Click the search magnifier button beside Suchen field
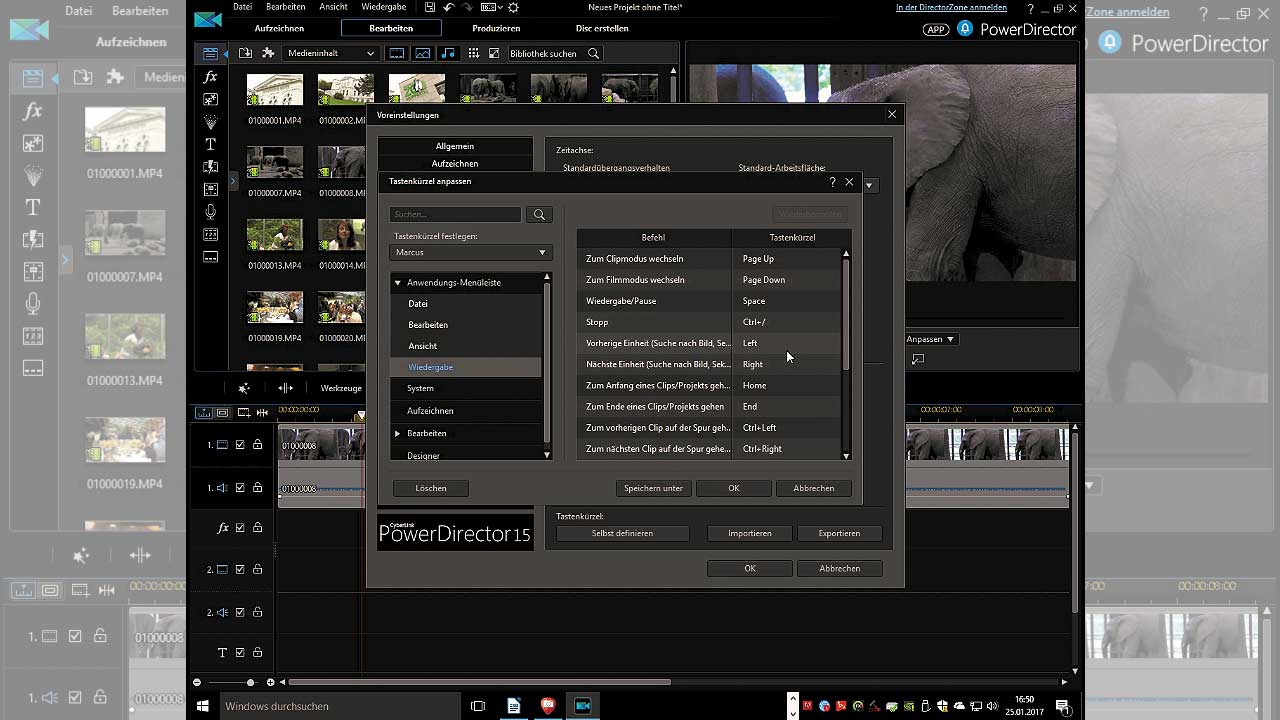 click(539, 214)
